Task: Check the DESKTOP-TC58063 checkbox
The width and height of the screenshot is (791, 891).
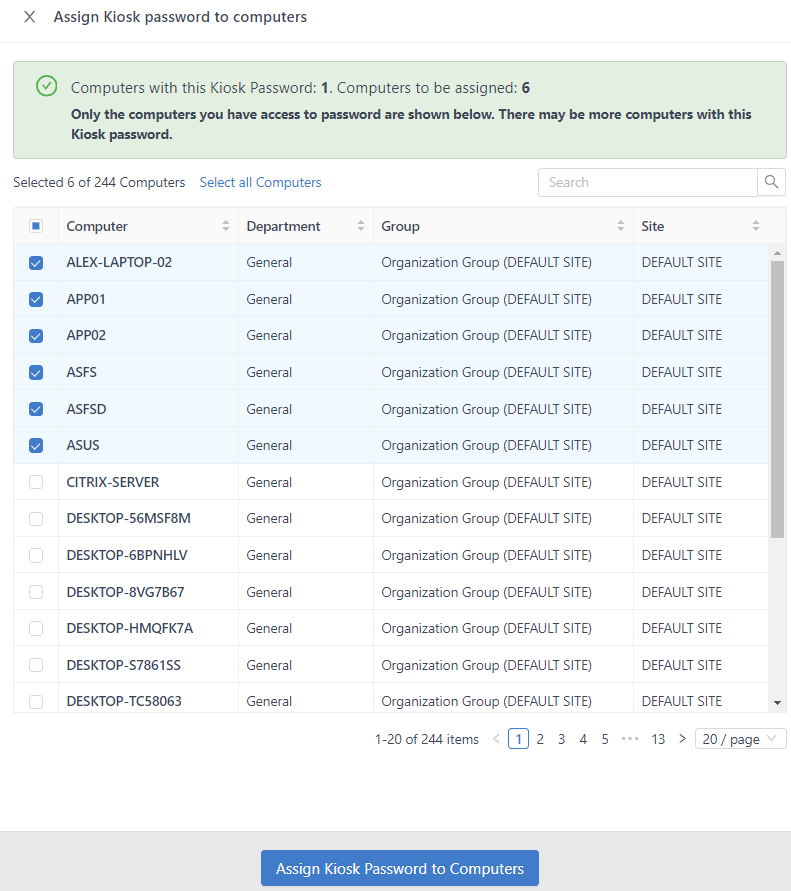Action: 36,702
